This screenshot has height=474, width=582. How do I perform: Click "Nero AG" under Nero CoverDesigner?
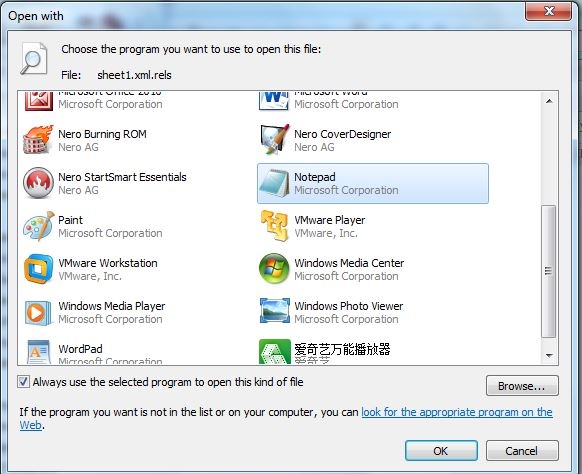coord(314,147)
